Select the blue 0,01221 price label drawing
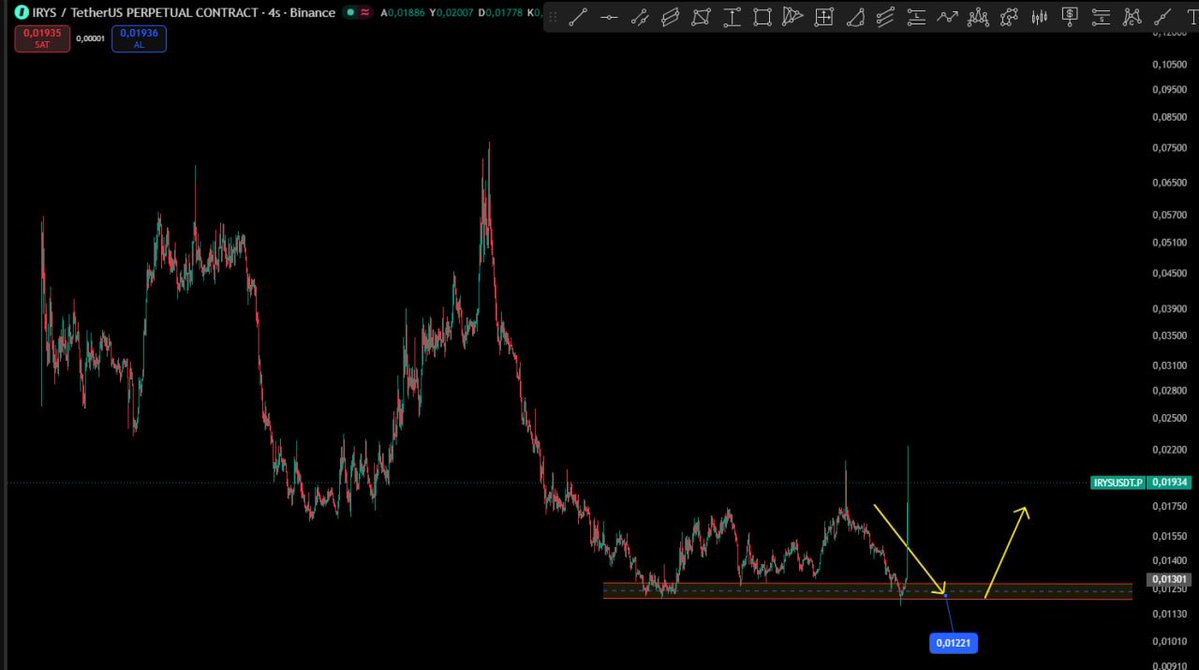Image resolution: width=1199 pixels, height=670 pixels. point(953,643)
